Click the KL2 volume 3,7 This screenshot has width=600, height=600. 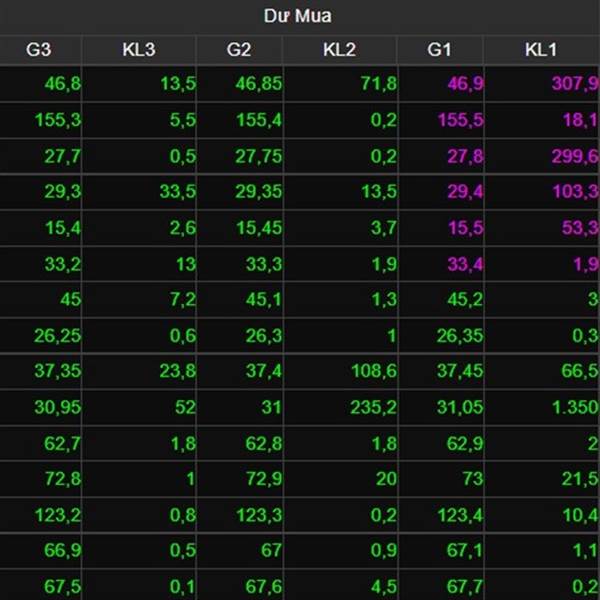click(x=384, y=228)
